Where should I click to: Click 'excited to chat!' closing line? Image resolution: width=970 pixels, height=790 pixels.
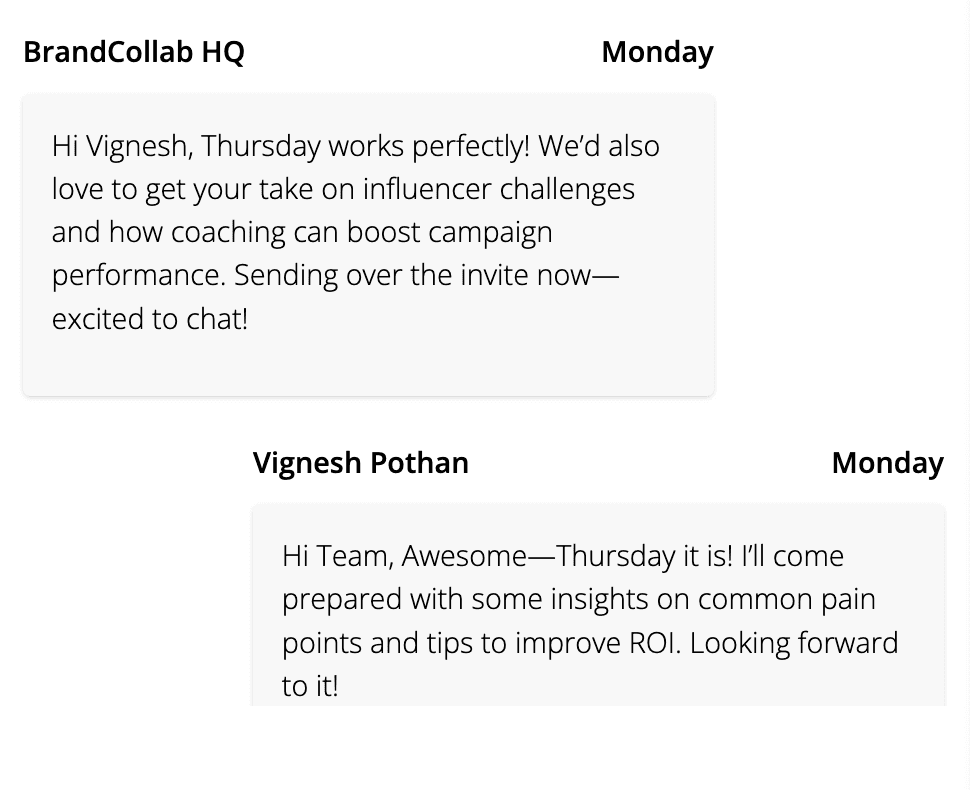[150, 319]
